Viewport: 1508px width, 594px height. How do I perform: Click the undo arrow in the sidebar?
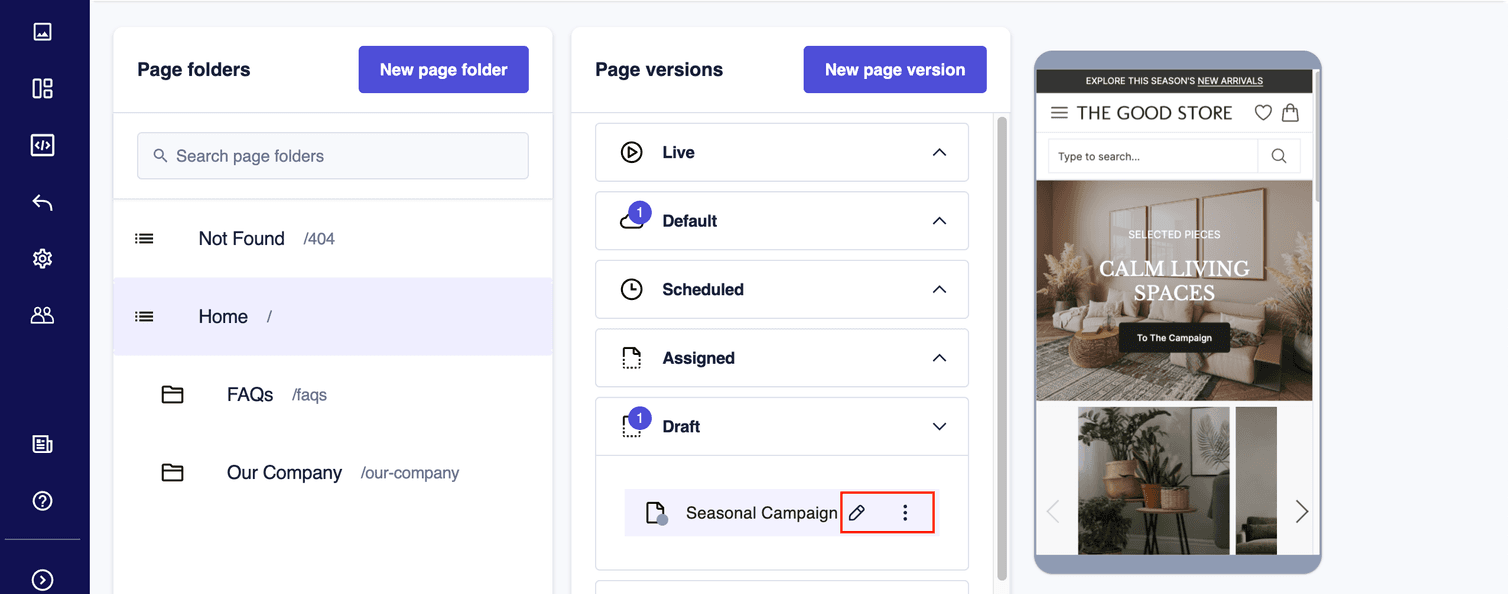pos(42,202)
